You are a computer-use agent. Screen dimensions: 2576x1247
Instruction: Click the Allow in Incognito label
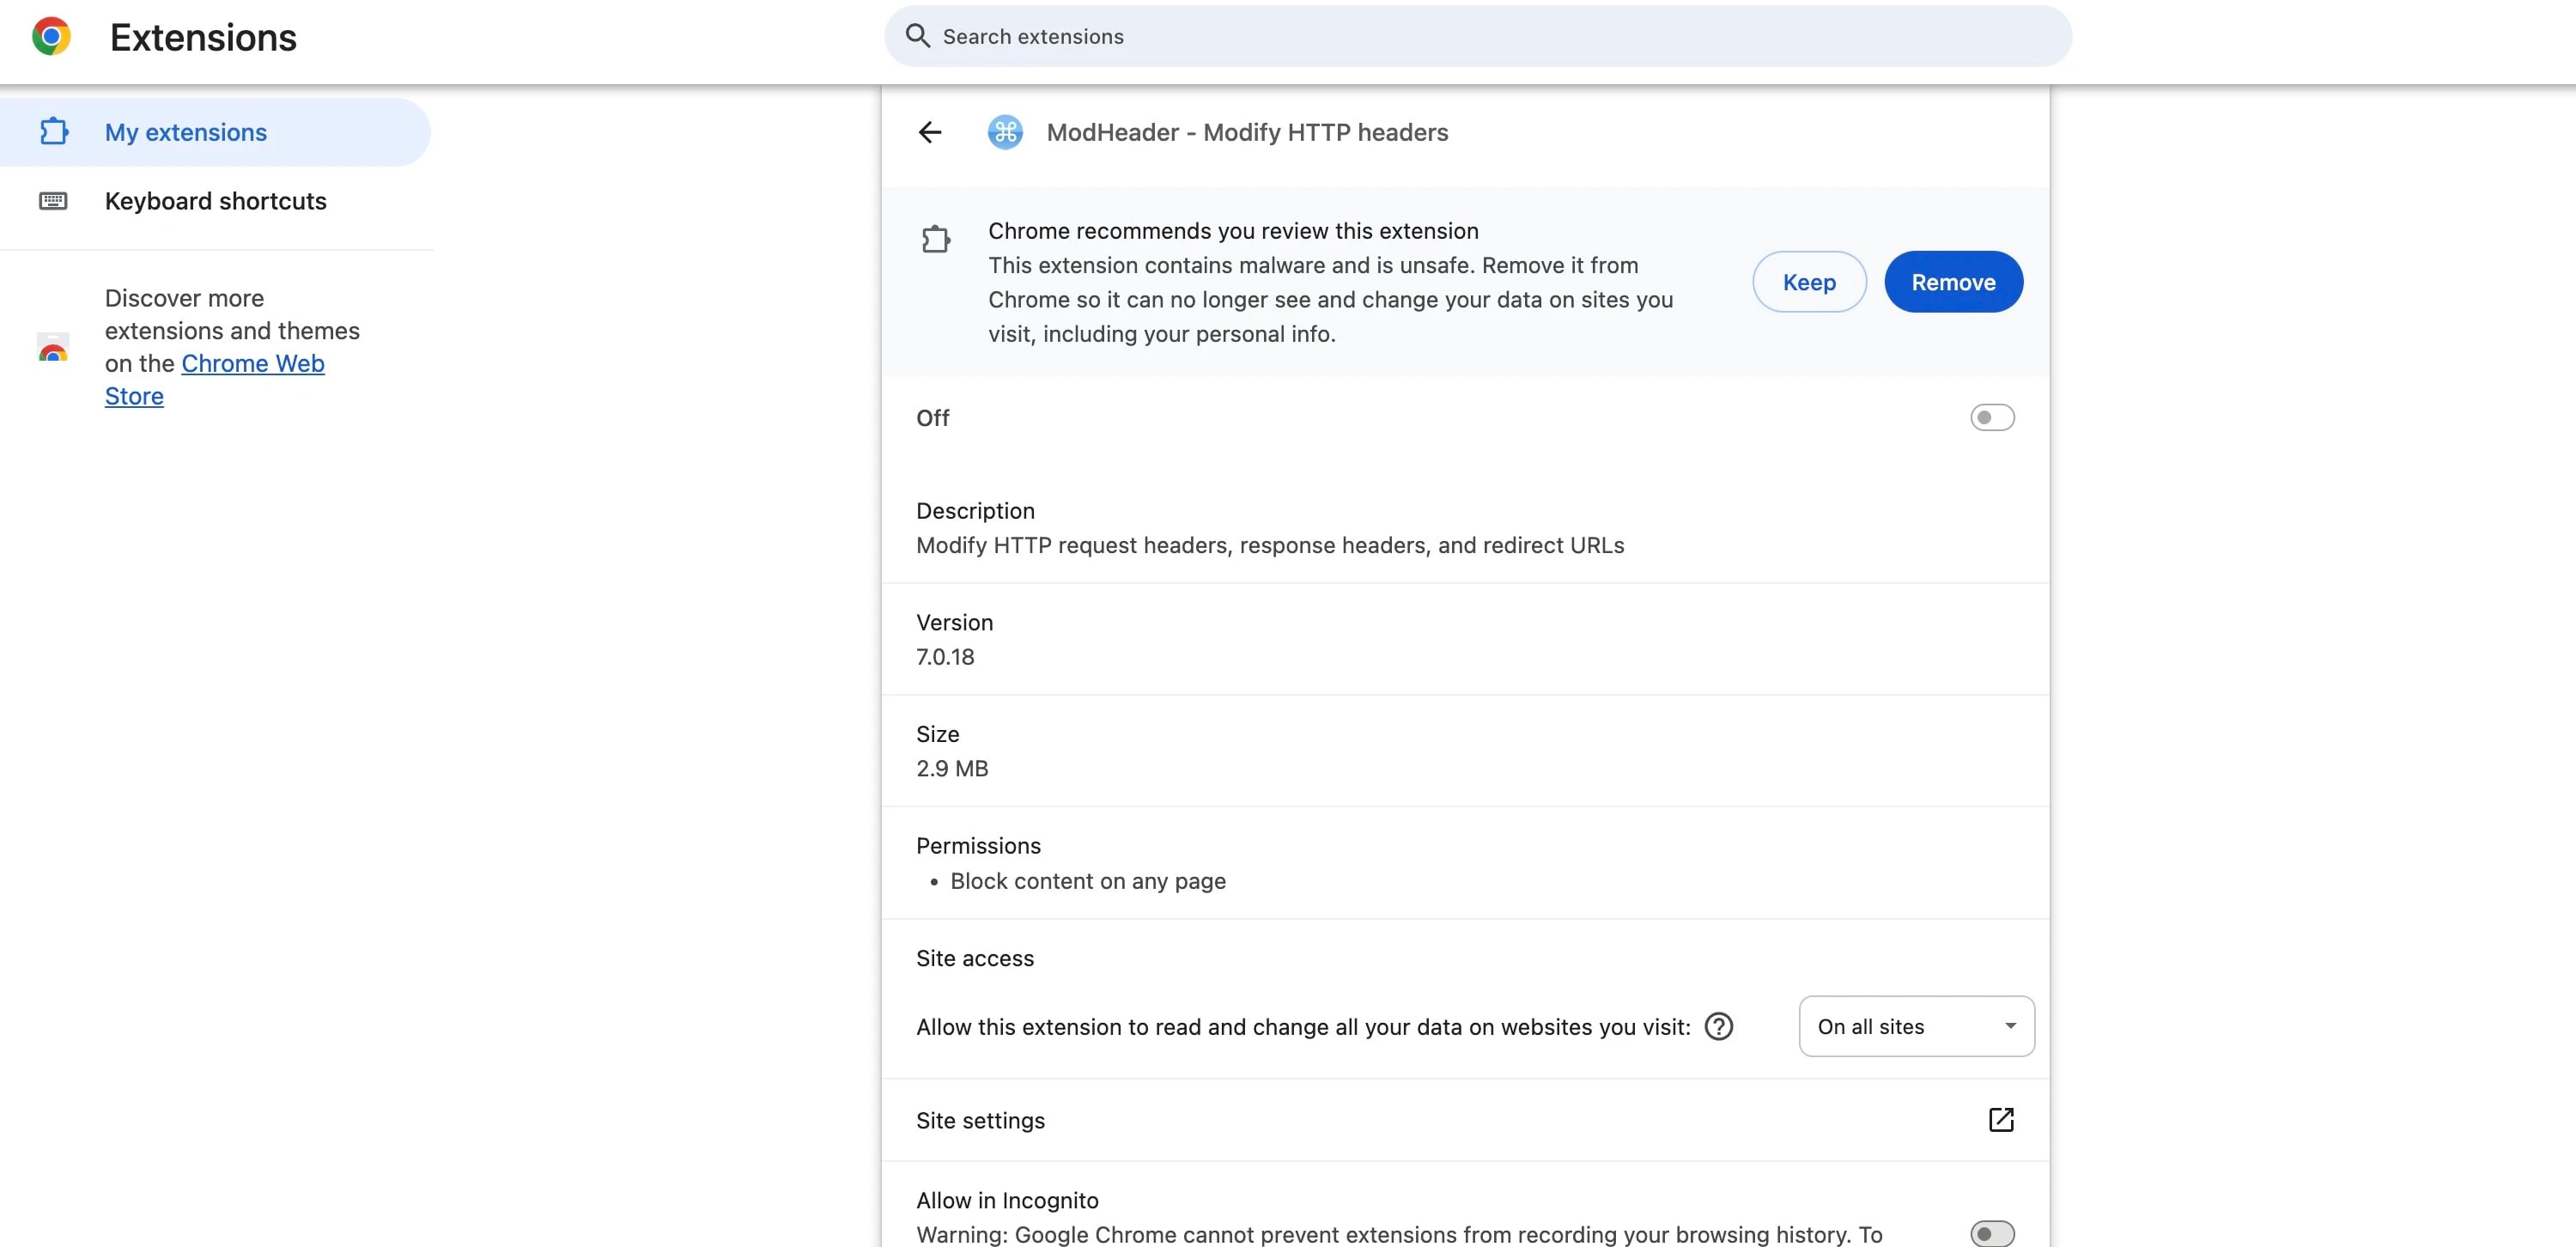click(x=1006, y=1200)
